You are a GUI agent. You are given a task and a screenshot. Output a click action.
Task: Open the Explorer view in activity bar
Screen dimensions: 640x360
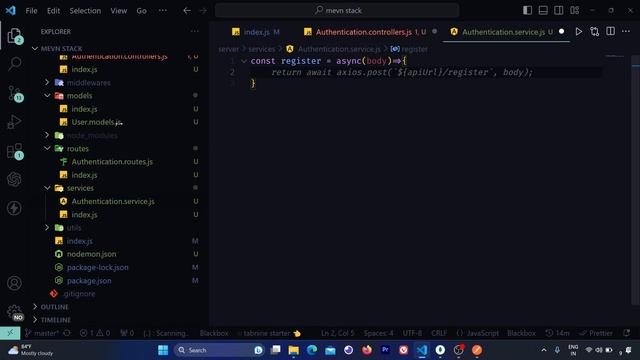pos(14,36)
